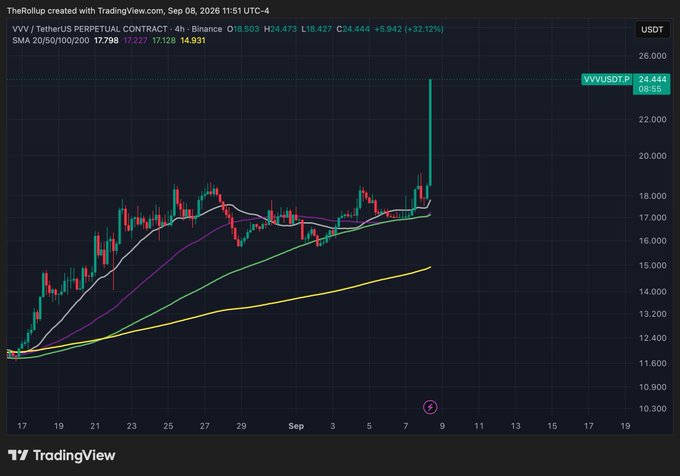Click the purple SMA 50 value 17.227
This screenshot has width=680, height=476.
pos(135,40)
